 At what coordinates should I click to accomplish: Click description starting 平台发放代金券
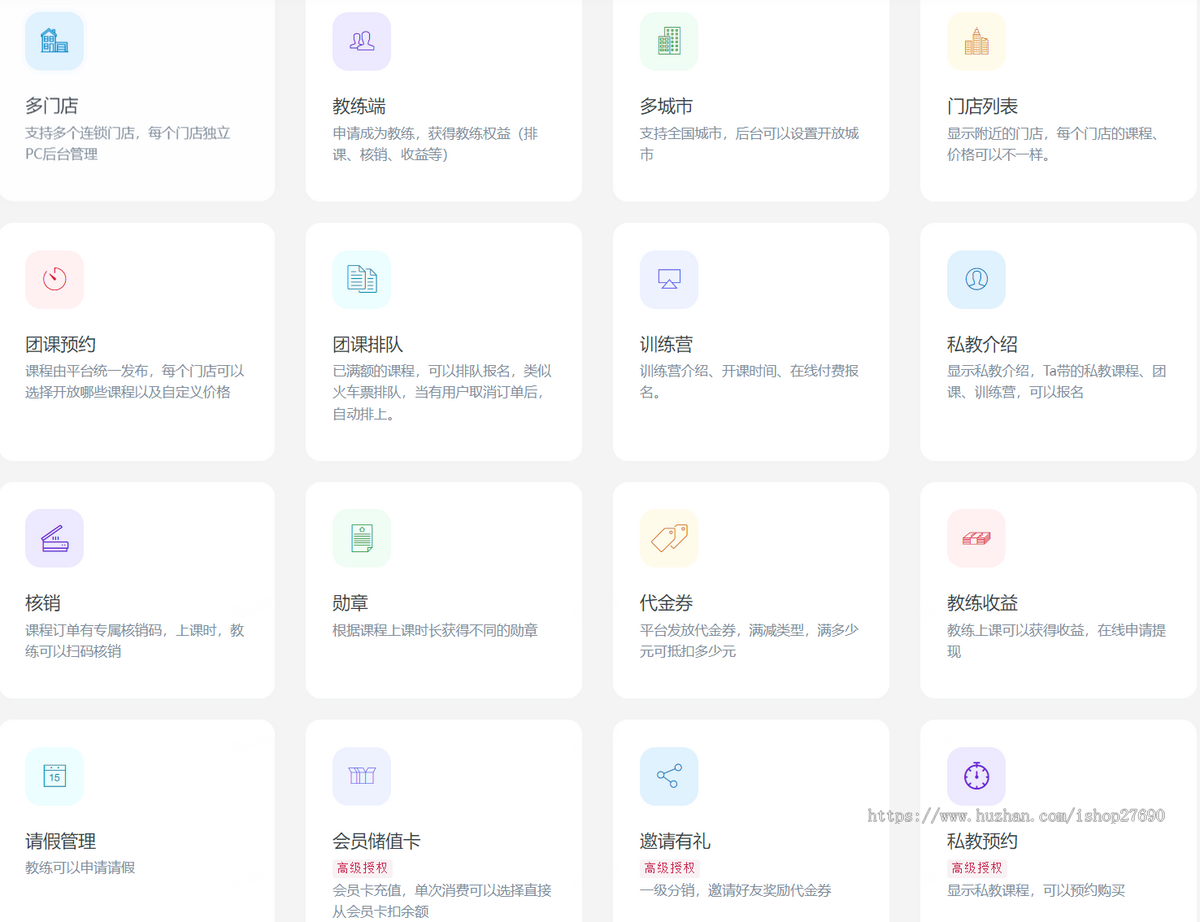pyautogui.click(x=749, y=640)
